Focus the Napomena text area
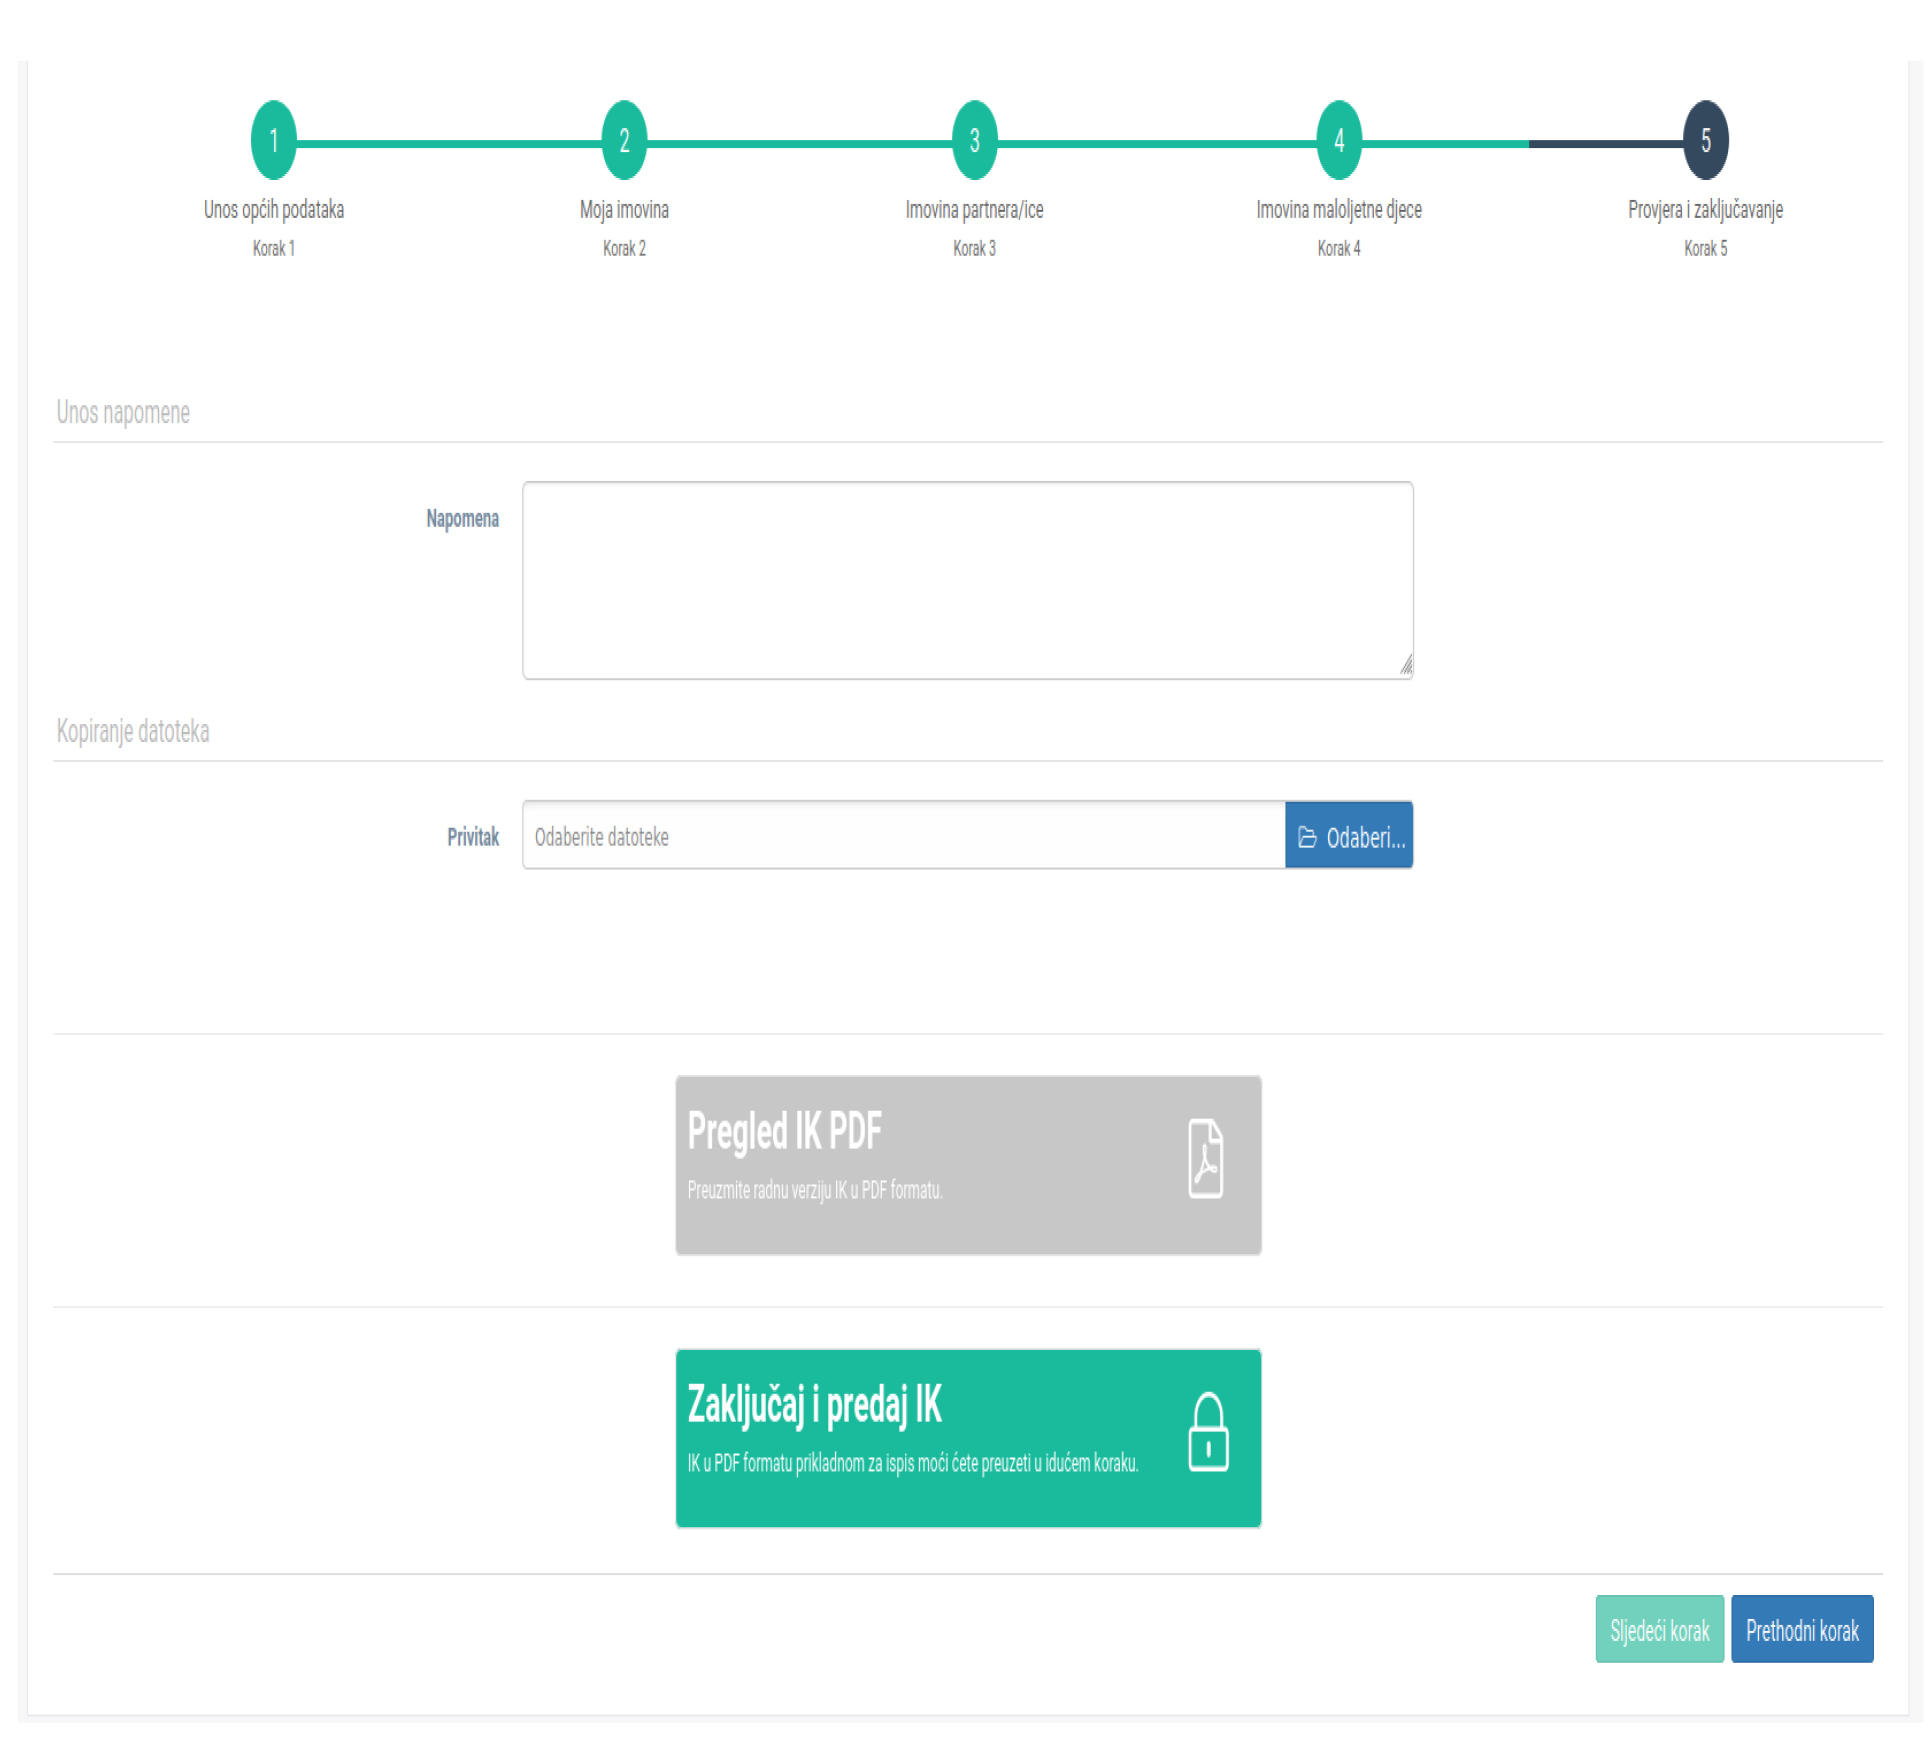The height and width of the screenshot is (1747, 1931). [967, 580]
